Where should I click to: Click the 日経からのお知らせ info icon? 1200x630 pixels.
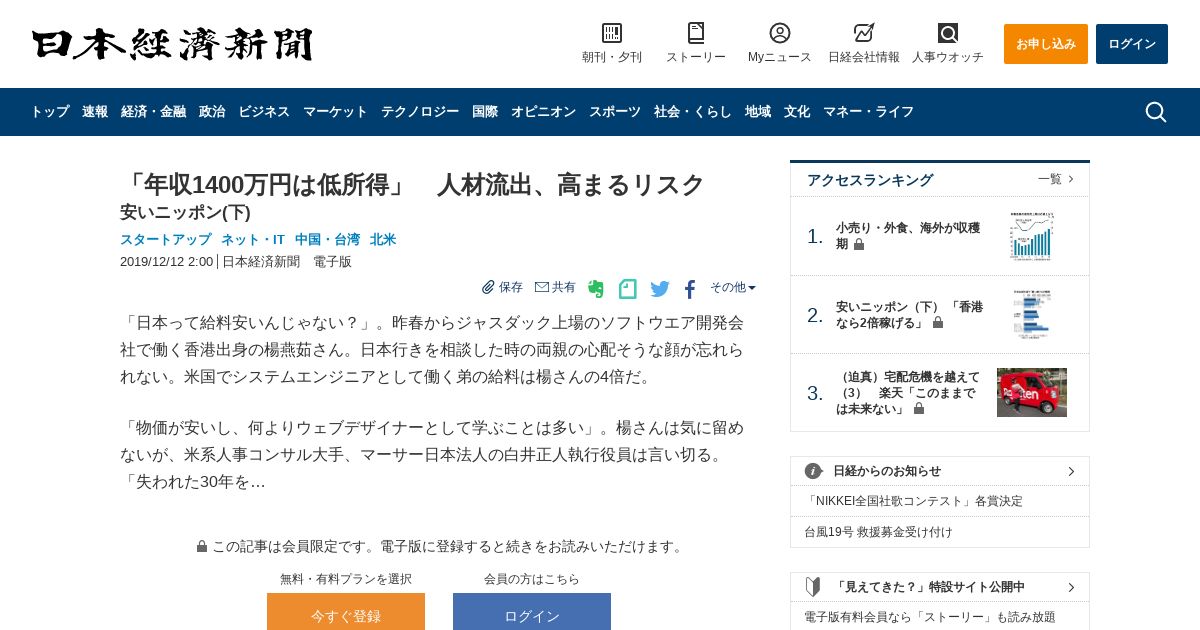pos(814,471)
